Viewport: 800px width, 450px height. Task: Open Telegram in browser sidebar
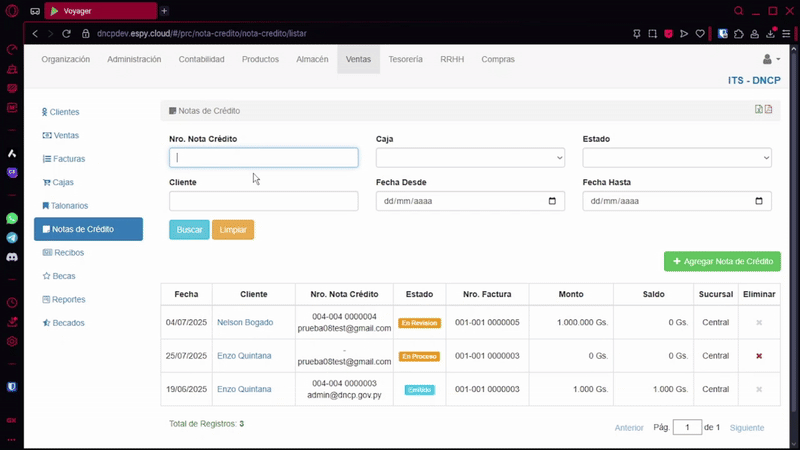click(12, 238)
